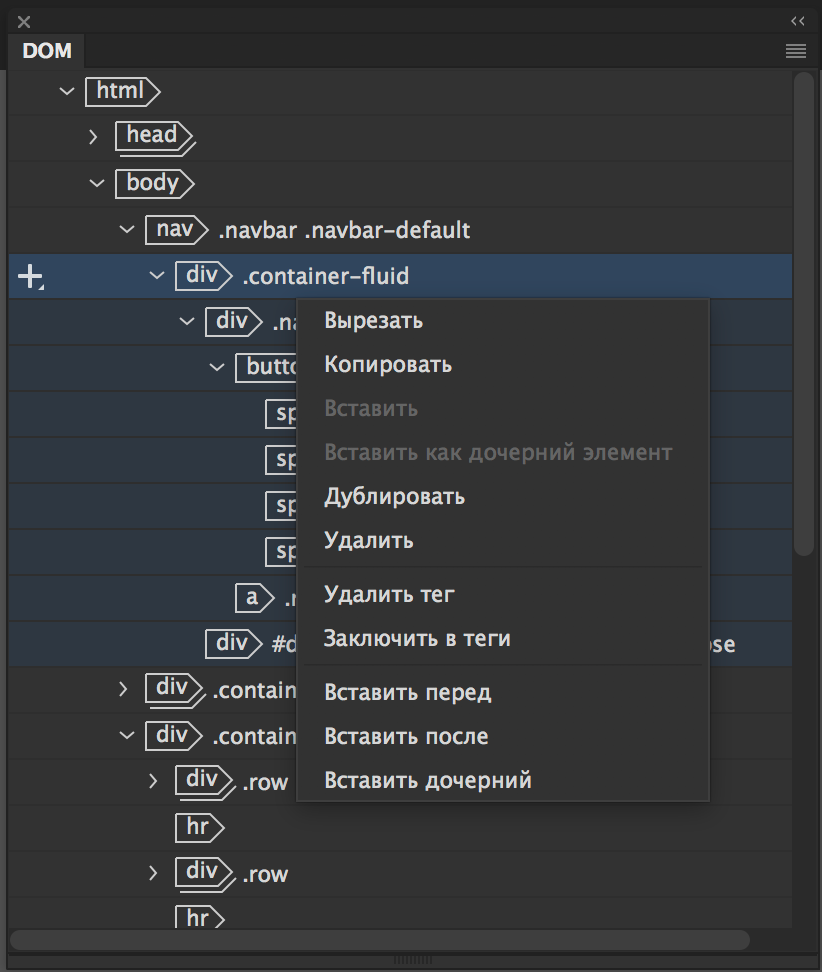Viewport: 822px width, 972px height.
Task: Close the DOM panel with X icon
Action: click(24, 22)
